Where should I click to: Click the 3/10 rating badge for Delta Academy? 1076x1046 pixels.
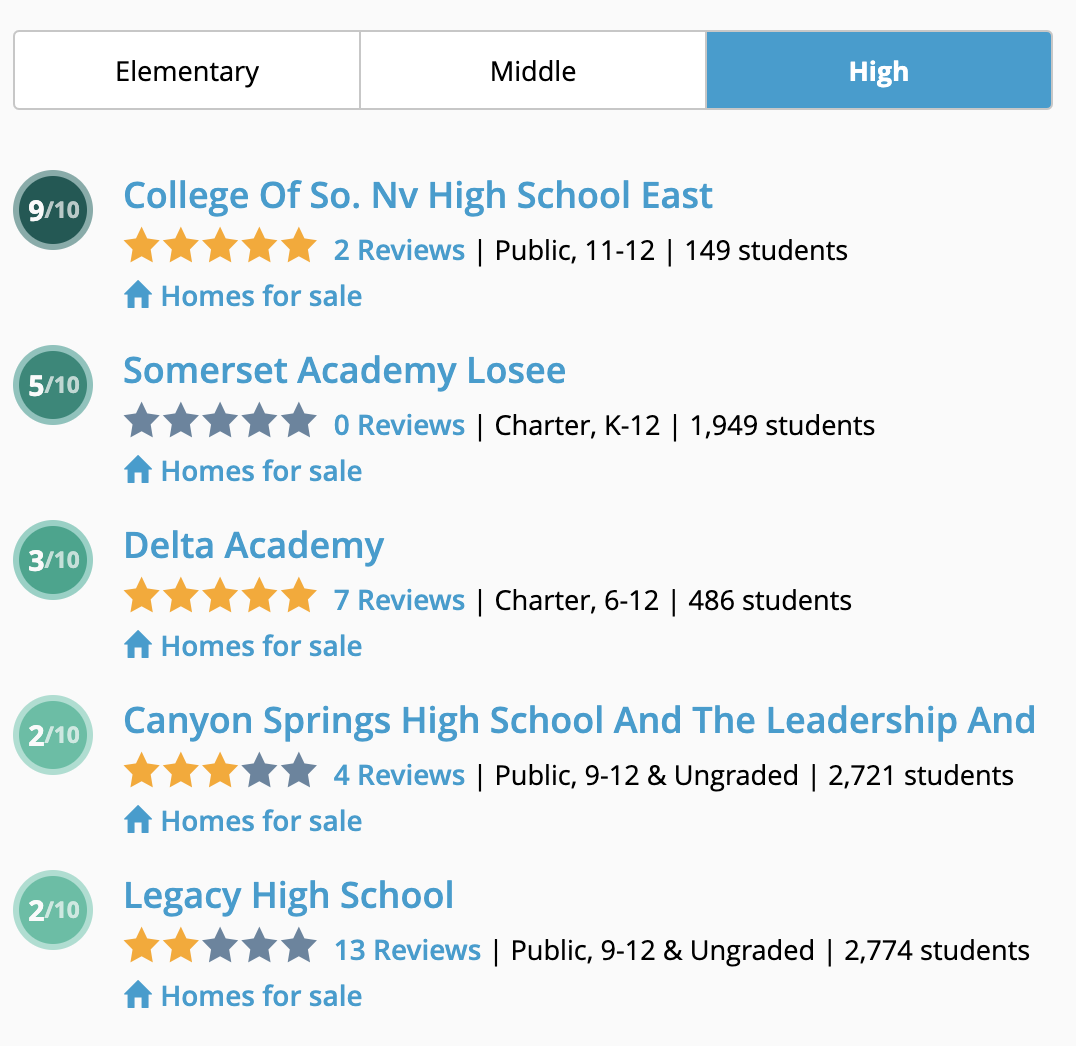pyautogui.click(x=53, y=559)
